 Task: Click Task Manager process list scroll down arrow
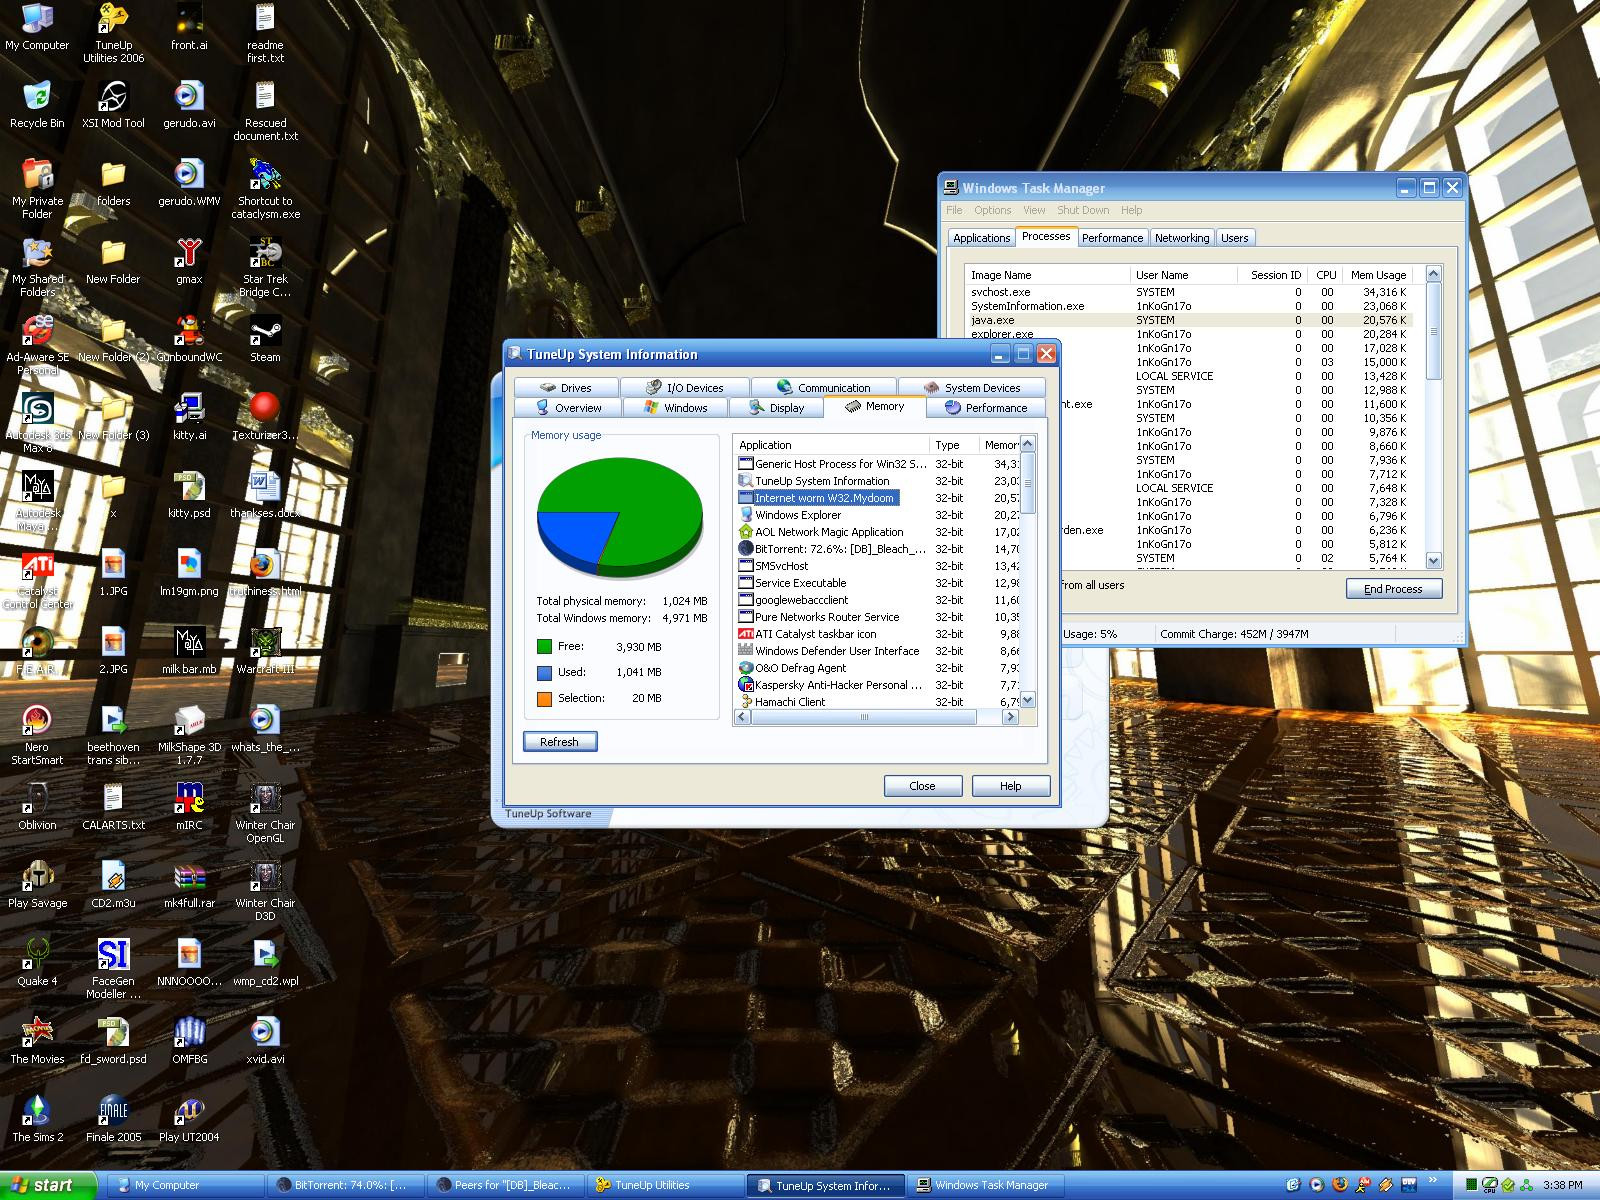pyautogui.click(x=1433, y=560)
